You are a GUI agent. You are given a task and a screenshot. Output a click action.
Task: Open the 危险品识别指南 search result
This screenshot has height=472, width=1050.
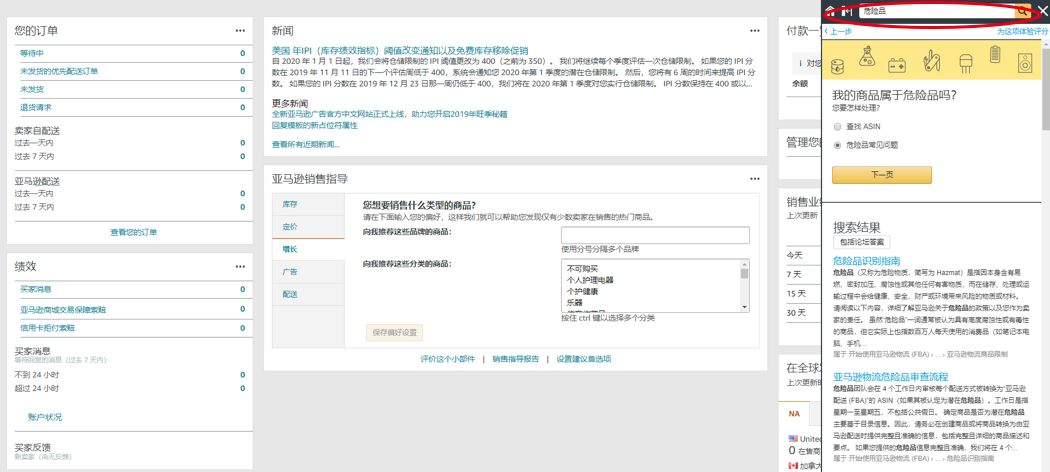[x=867, y=260]
